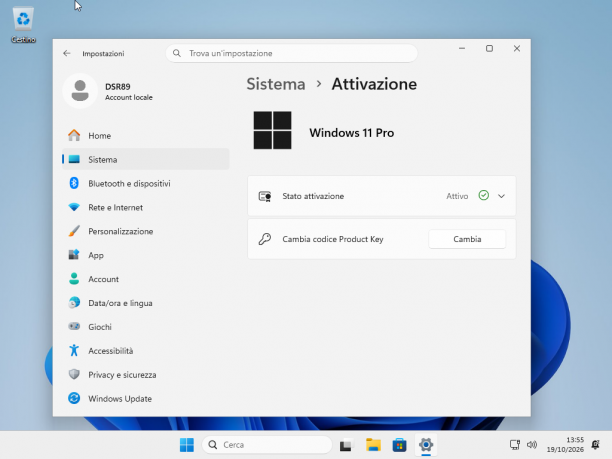Click the network tray icon

pyautogui.click(x=515, y=445)
